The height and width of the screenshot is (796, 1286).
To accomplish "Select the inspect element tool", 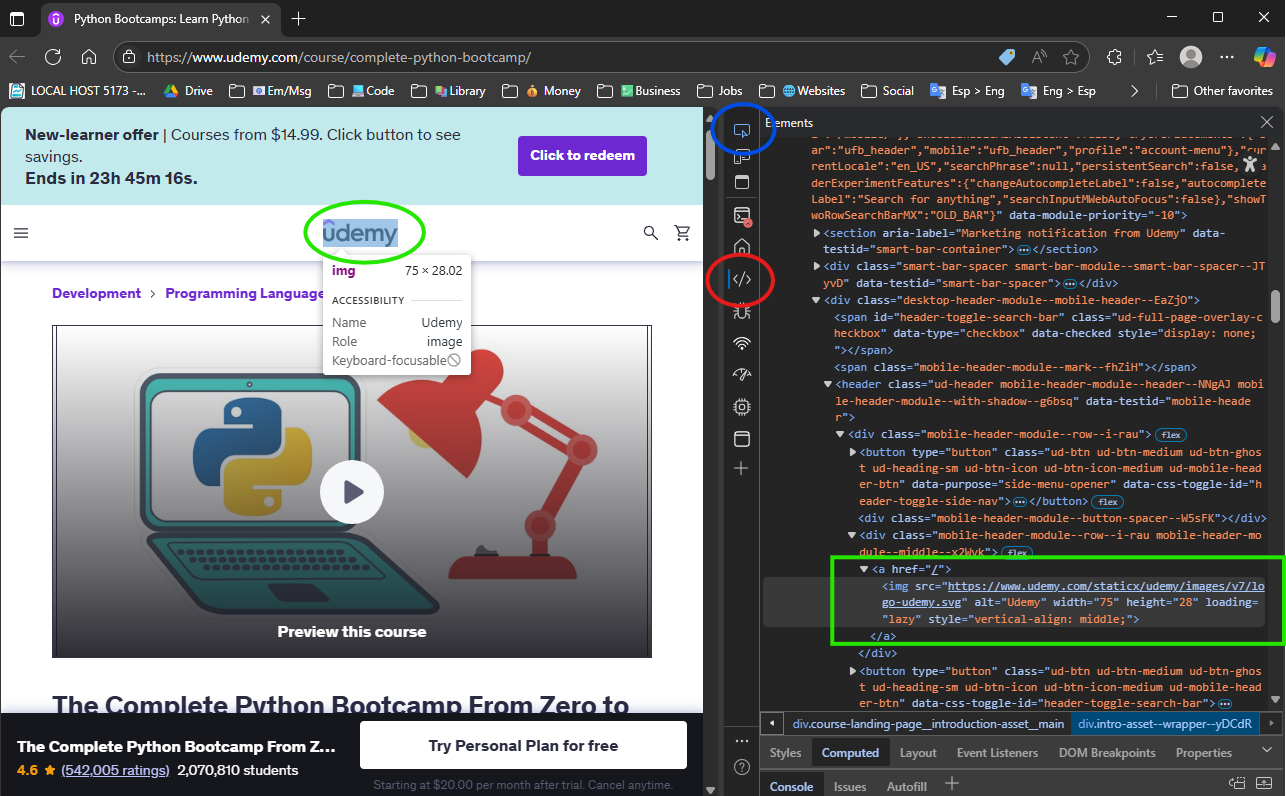I will [742, 131].
